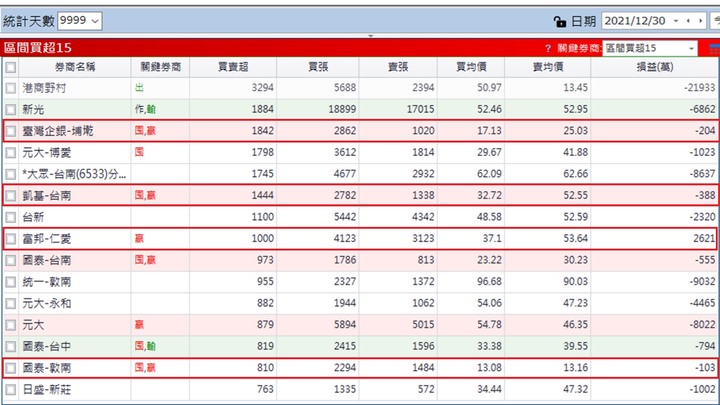
Task: Sort by the 賣張 column header
Action: [x=398, y=67]
